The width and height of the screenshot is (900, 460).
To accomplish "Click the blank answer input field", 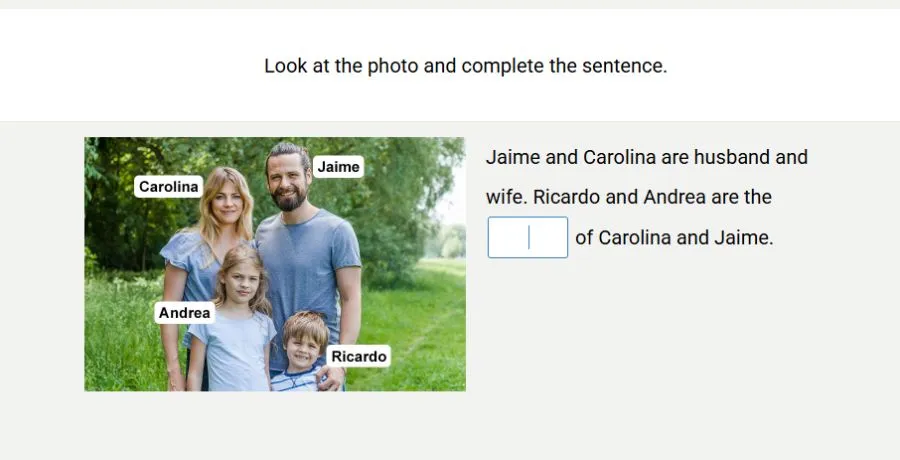I will click(527, 238).
